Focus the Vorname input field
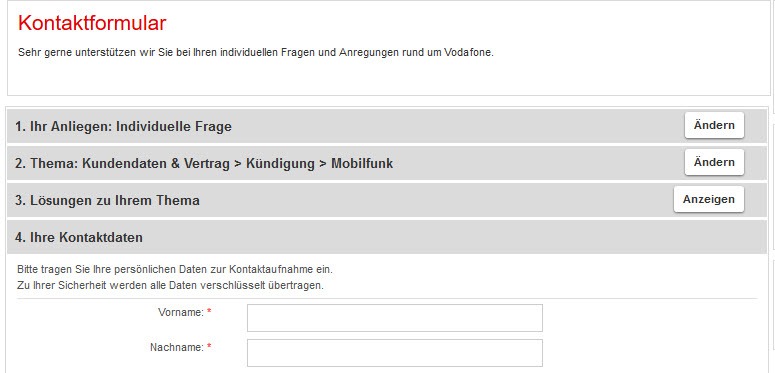This screenshot has width=775, height=373. tap(394, 318)
